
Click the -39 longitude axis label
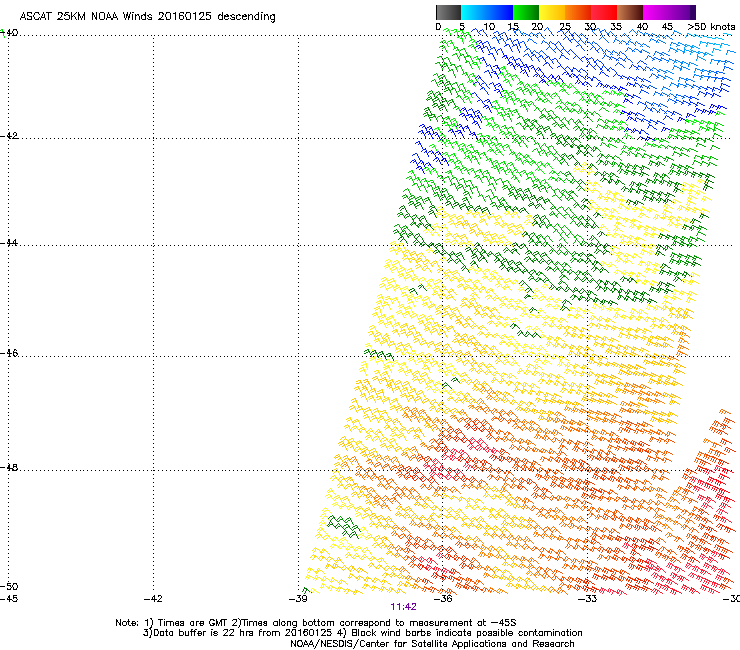point(298,599)
